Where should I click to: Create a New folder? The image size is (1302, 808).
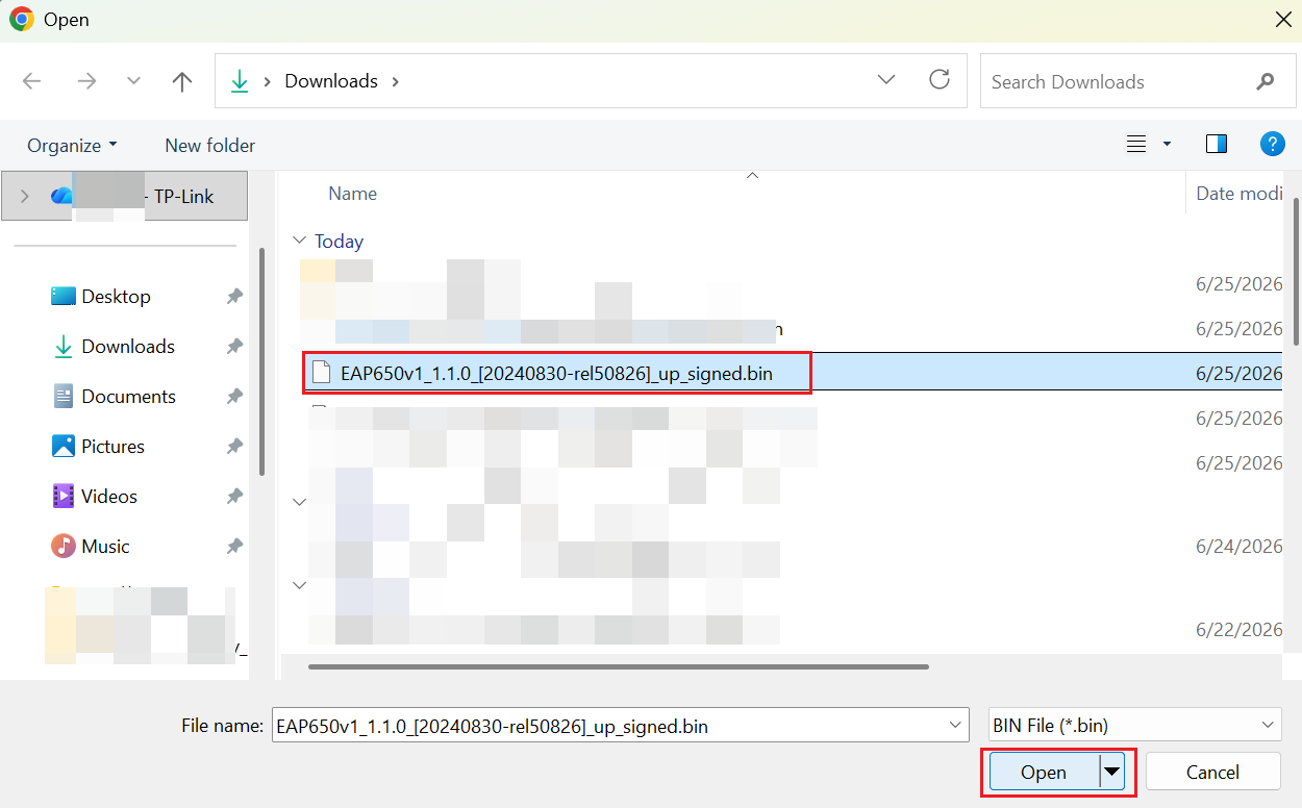[210, 145]
